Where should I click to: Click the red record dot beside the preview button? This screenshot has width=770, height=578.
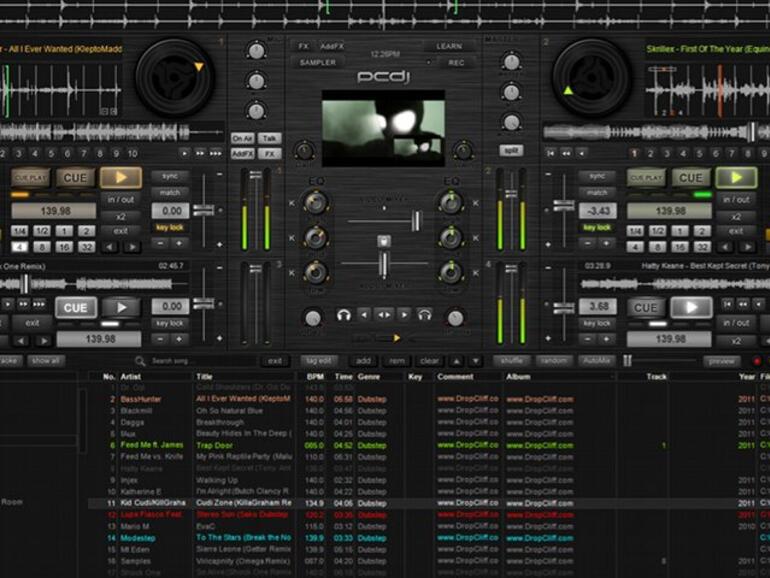click(756, 361)
